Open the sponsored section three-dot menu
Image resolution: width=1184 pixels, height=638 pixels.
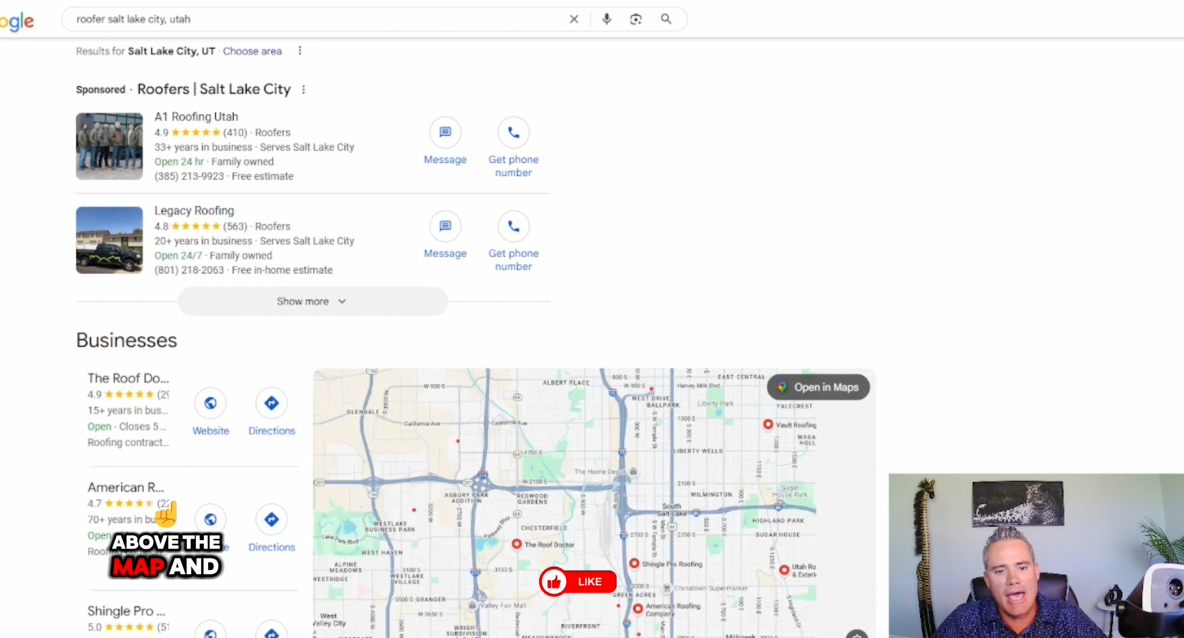pyautogui.click(x=304, y=90)
